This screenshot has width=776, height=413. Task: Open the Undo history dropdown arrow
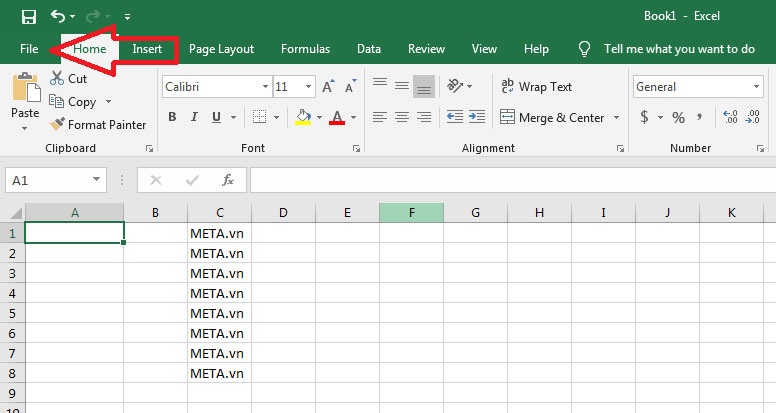pyautogui.click(x=73, y=17)
